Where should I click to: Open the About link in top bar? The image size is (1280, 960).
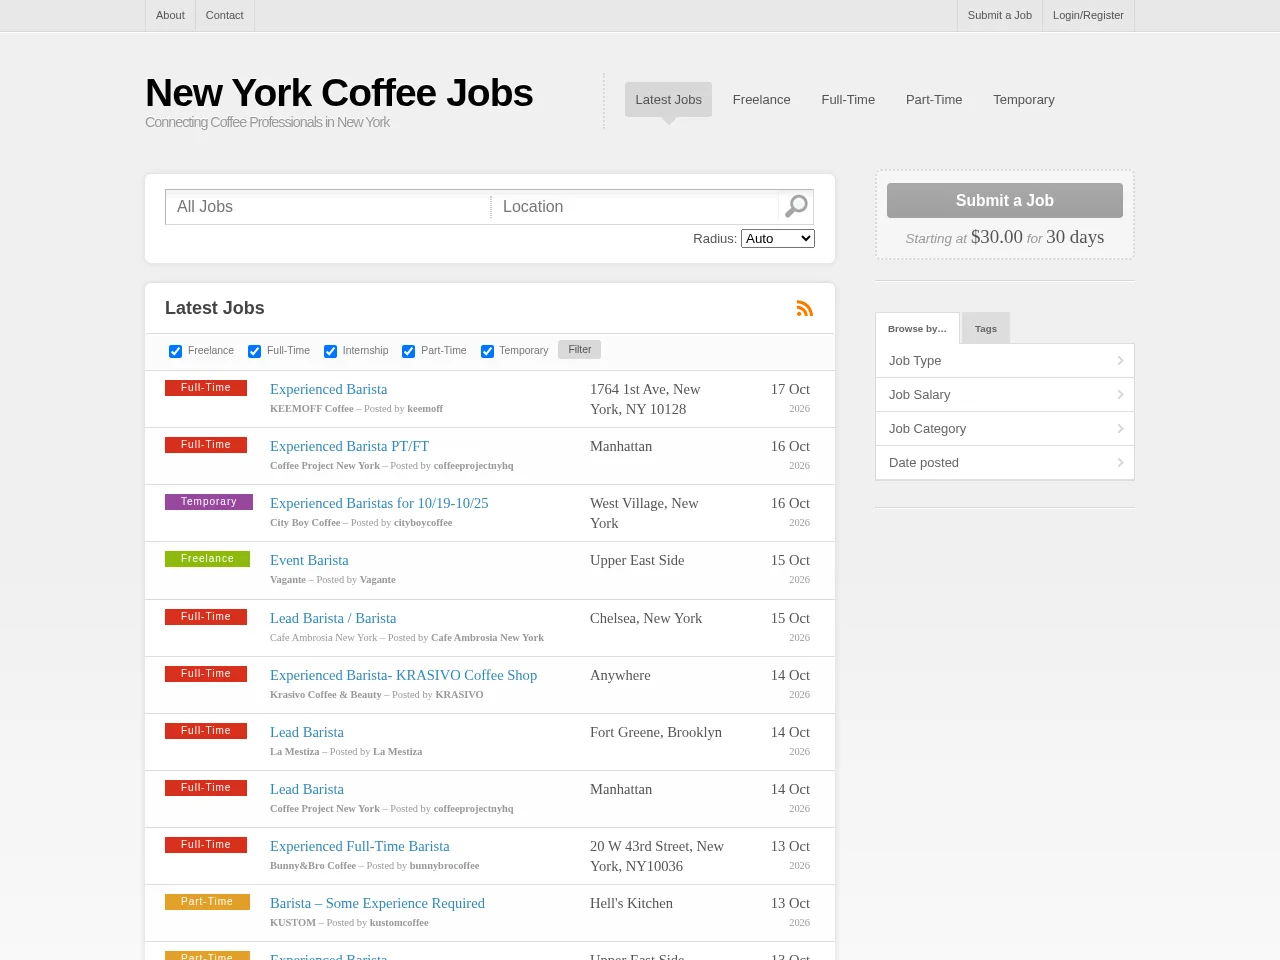[x=170, y=15]
